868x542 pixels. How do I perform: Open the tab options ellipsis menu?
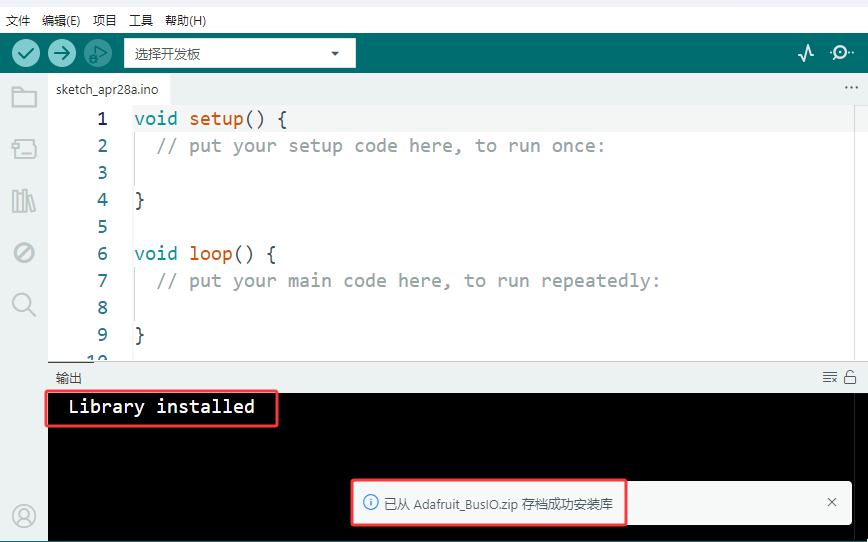point(851,87)
